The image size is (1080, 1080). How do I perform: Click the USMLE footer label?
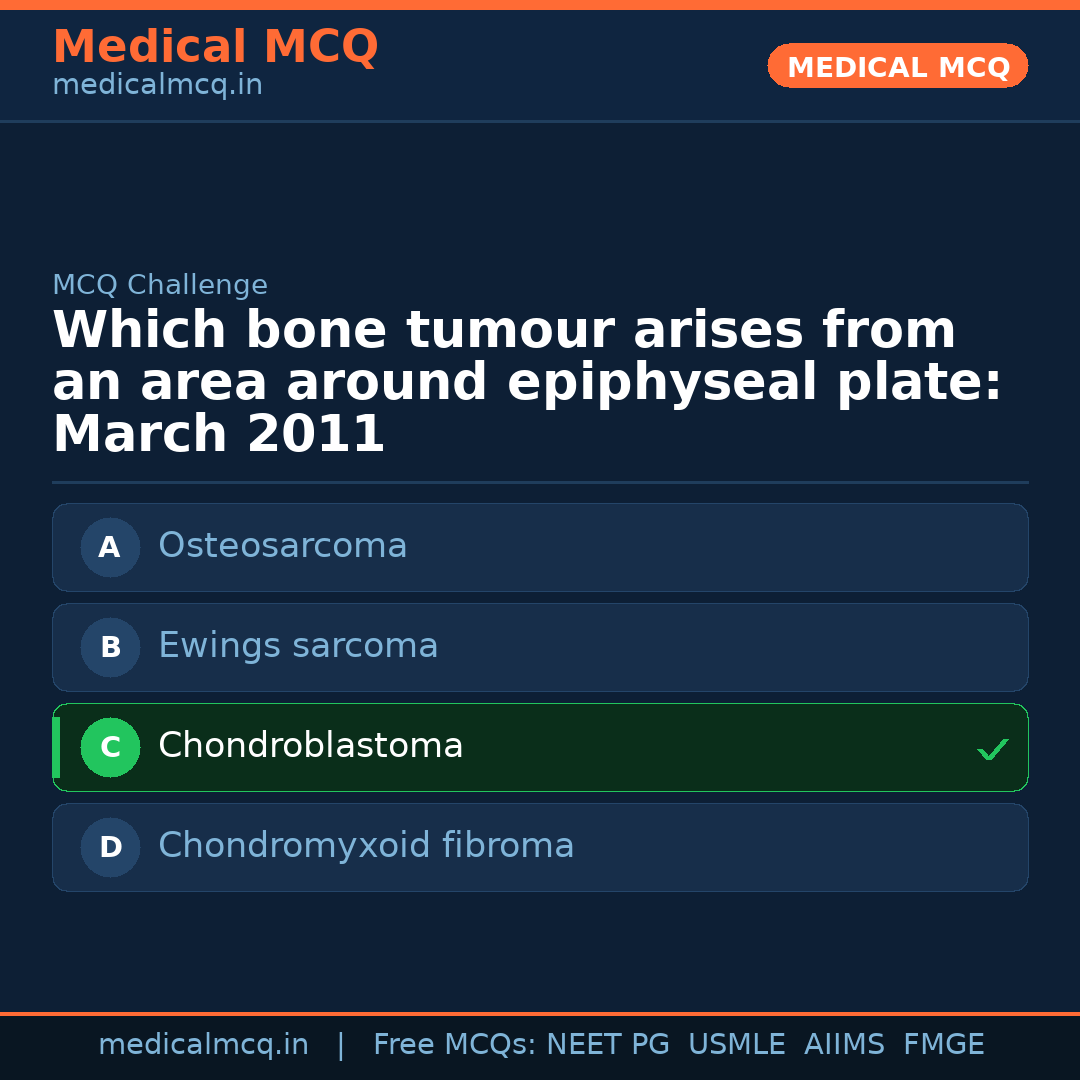click(737, 1044)
